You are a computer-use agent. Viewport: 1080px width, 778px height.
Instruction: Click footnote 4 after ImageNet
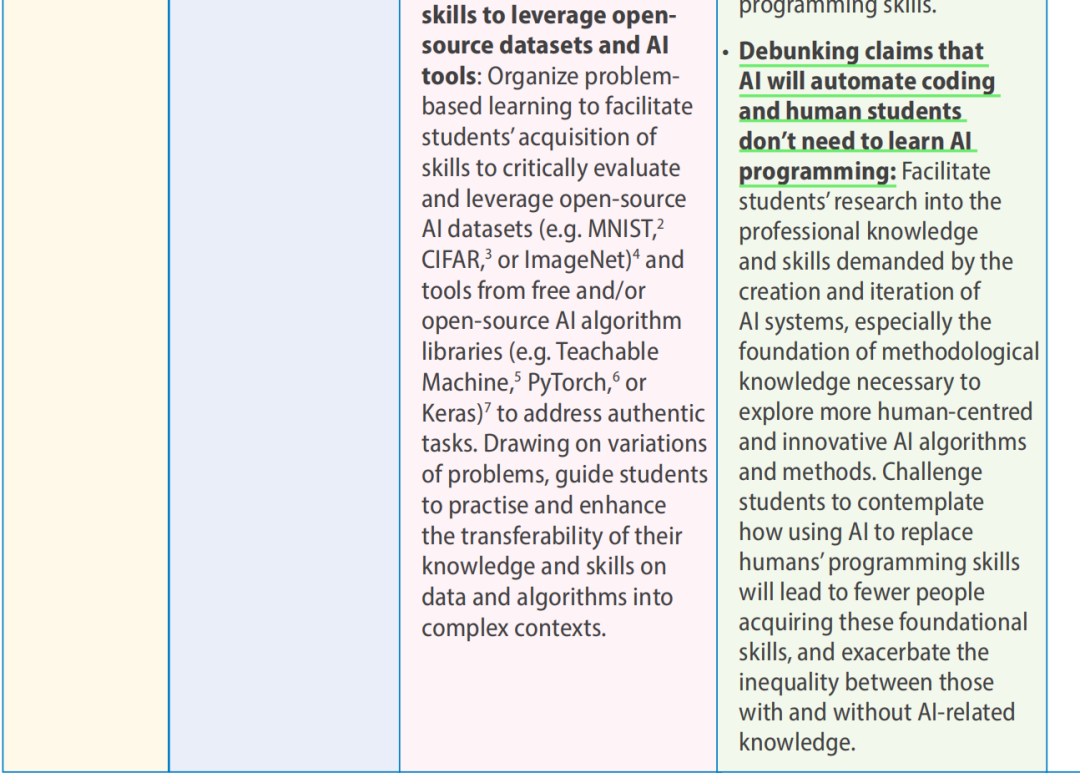637,252
